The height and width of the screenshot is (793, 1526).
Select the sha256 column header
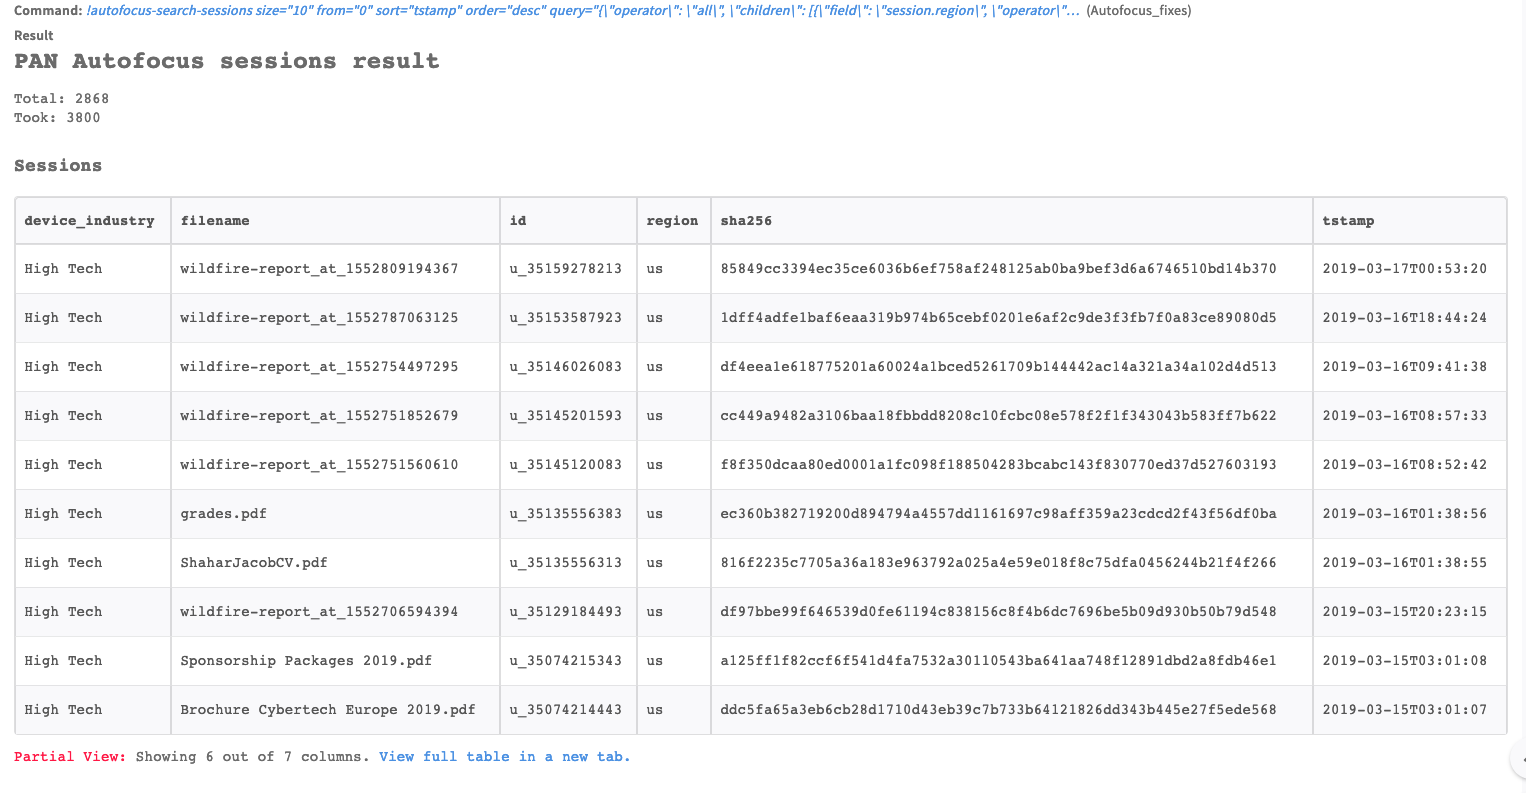coord(746,221)
